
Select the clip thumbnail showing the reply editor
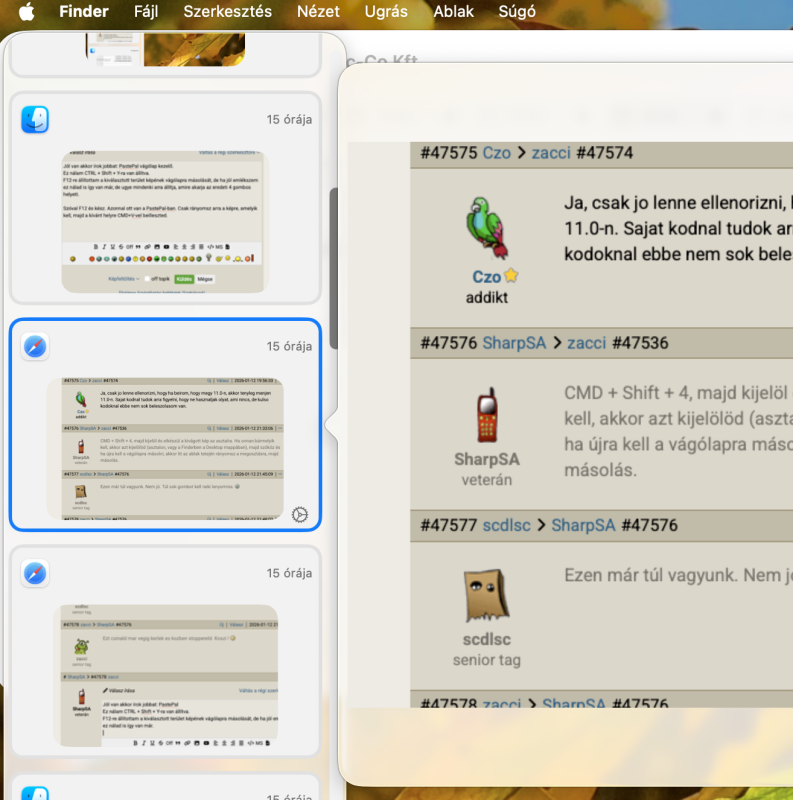[x=165, y=676]
